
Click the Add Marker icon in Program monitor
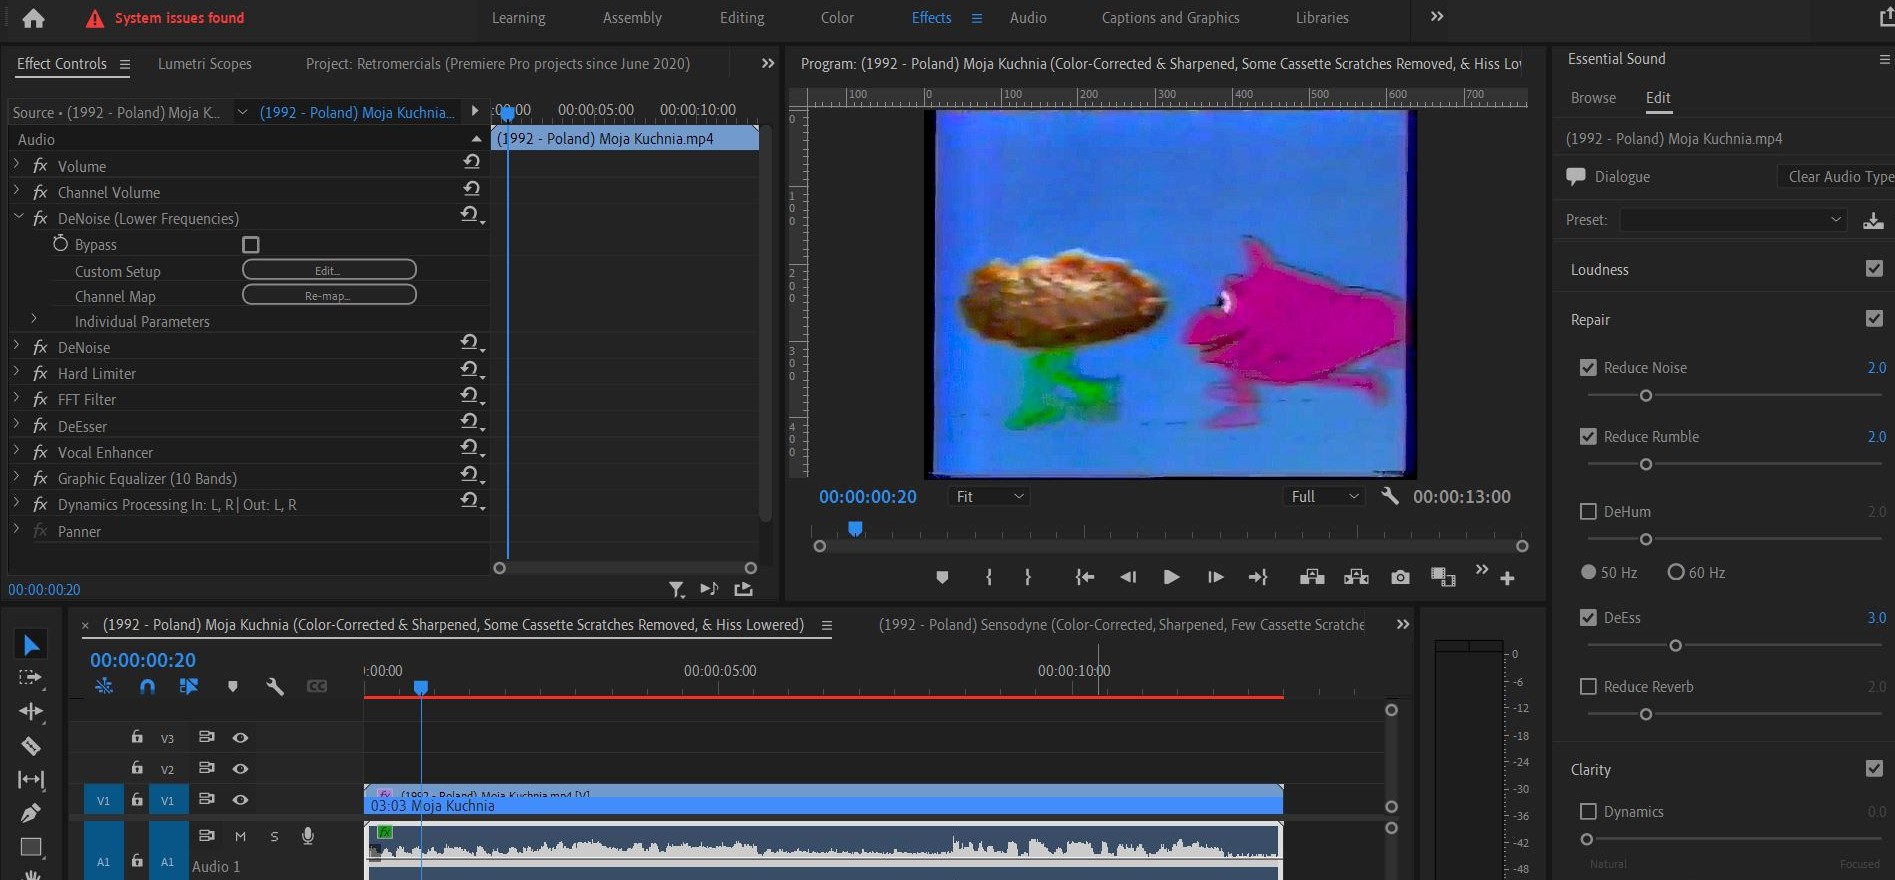point(942,577)
